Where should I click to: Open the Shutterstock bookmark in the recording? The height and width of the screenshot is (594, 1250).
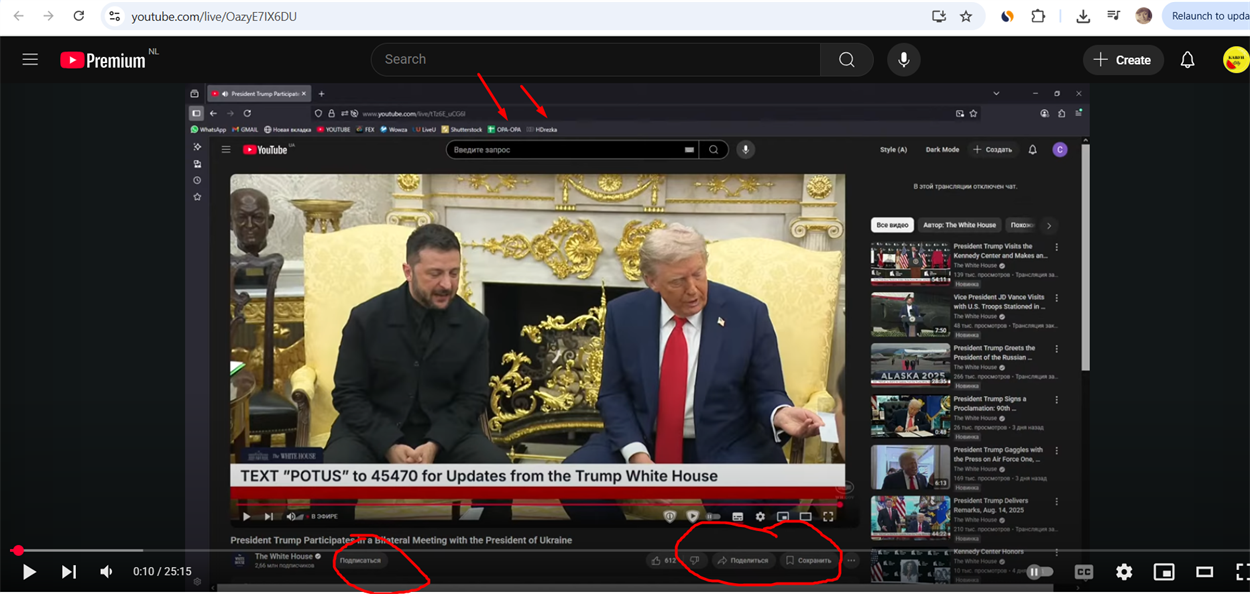[x=462, y=129]
